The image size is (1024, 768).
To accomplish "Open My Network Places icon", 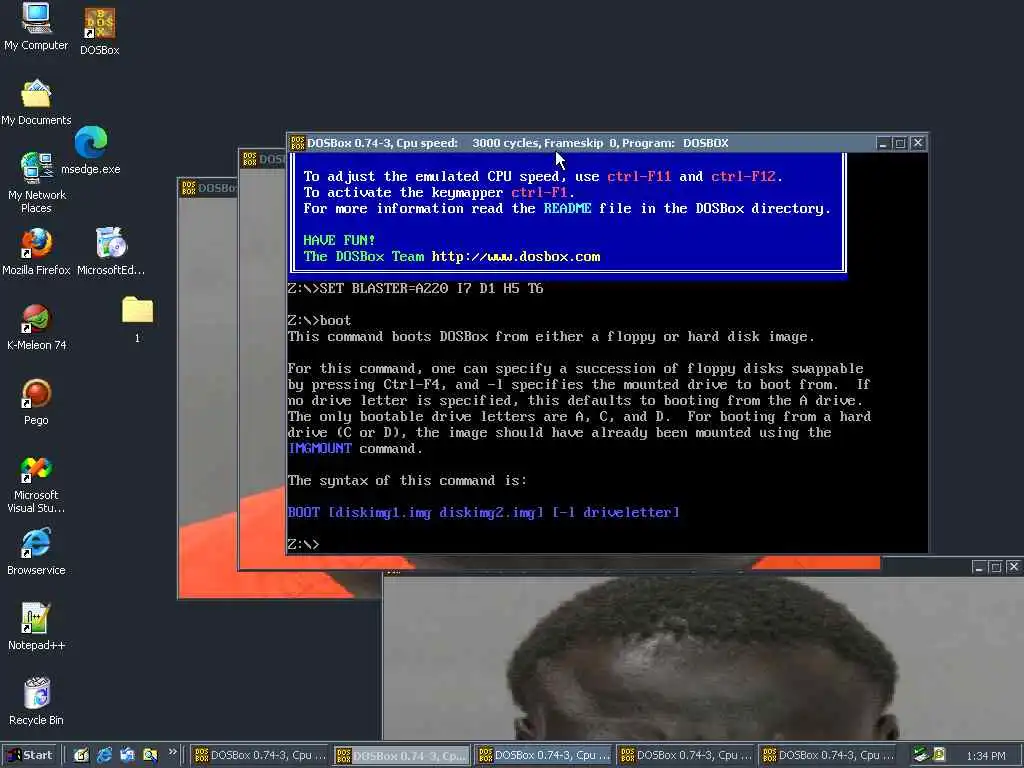I will (37, 183).
